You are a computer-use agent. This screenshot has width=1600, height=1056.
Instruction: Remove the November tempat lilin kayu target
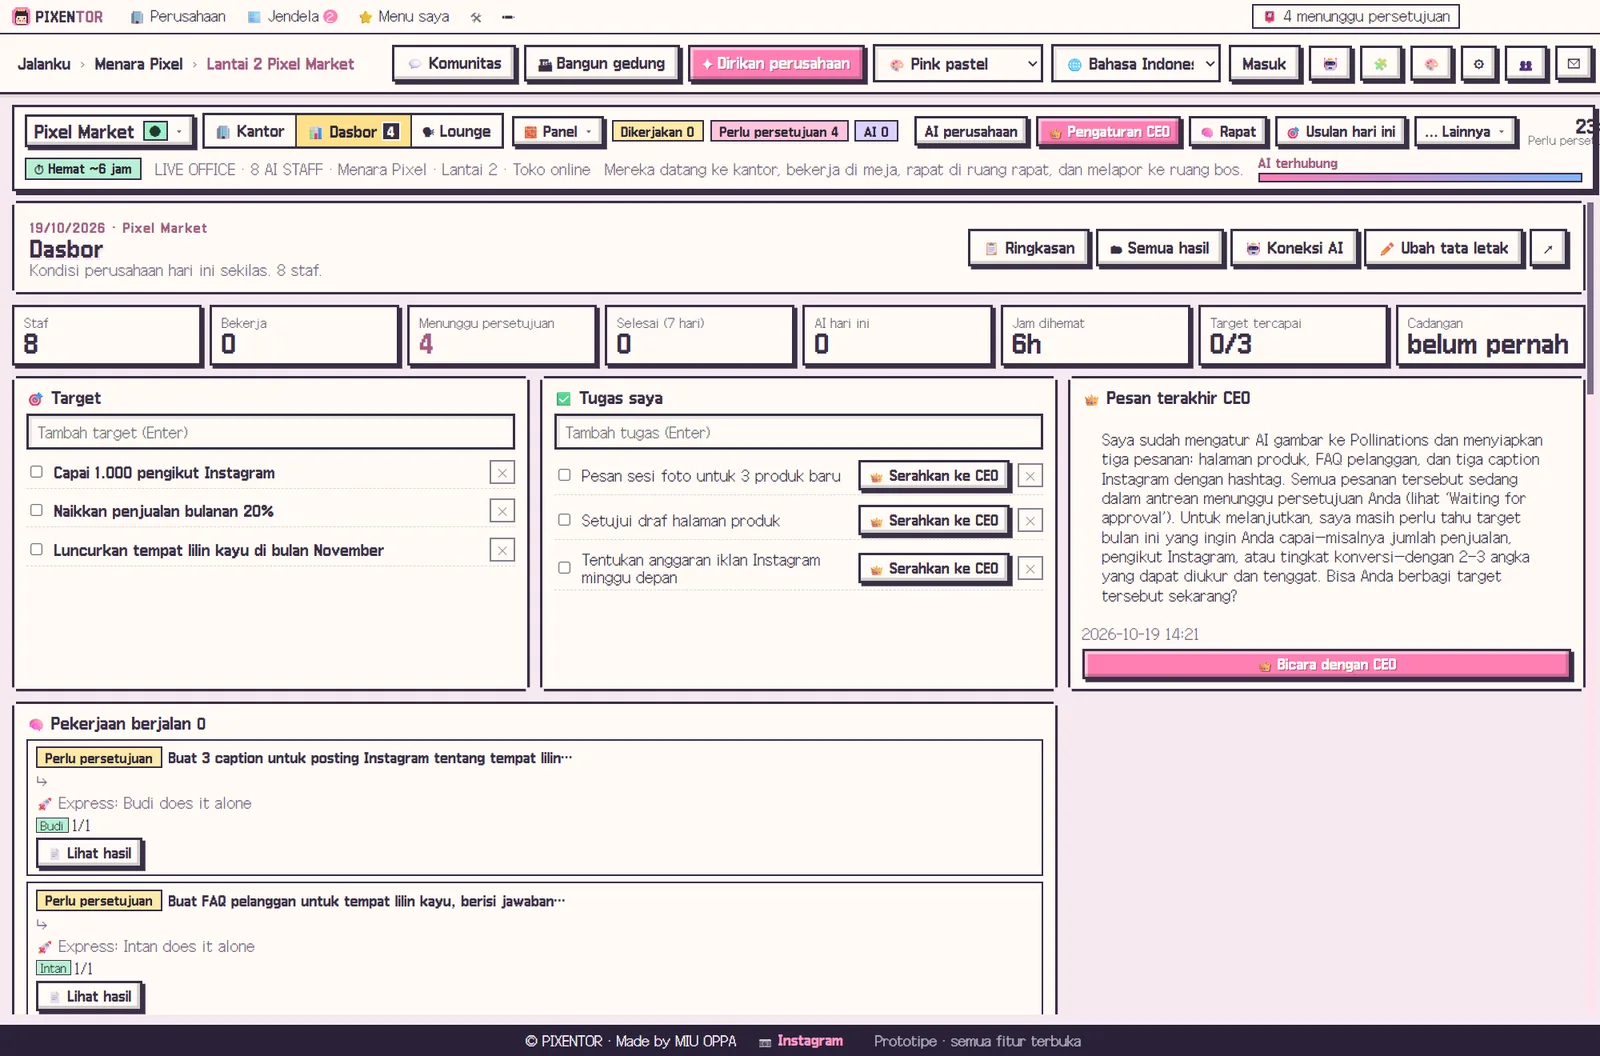(502, 550)
